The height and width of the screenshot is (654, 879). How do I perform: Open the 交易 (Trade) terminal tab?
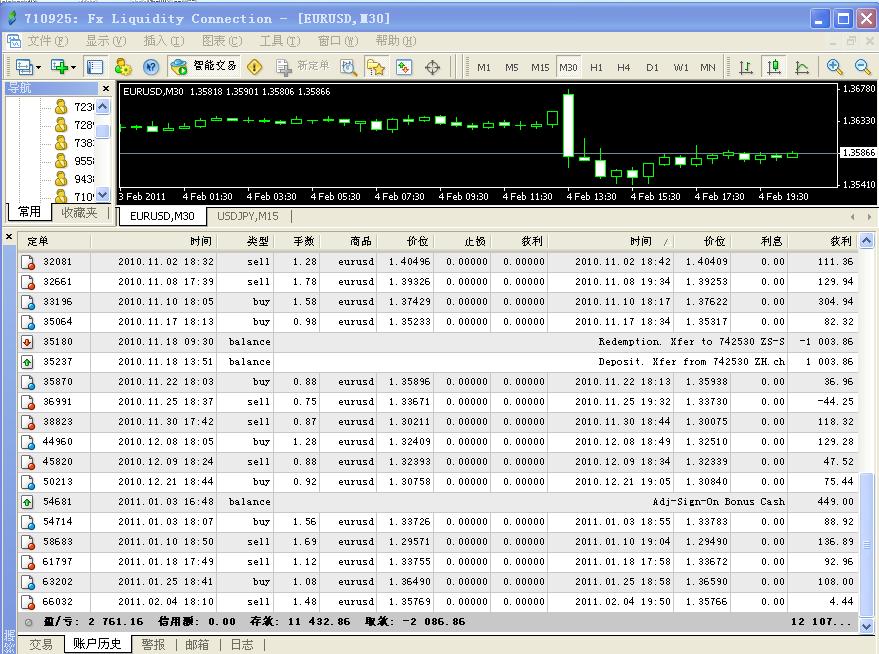(x=41, y=645)
